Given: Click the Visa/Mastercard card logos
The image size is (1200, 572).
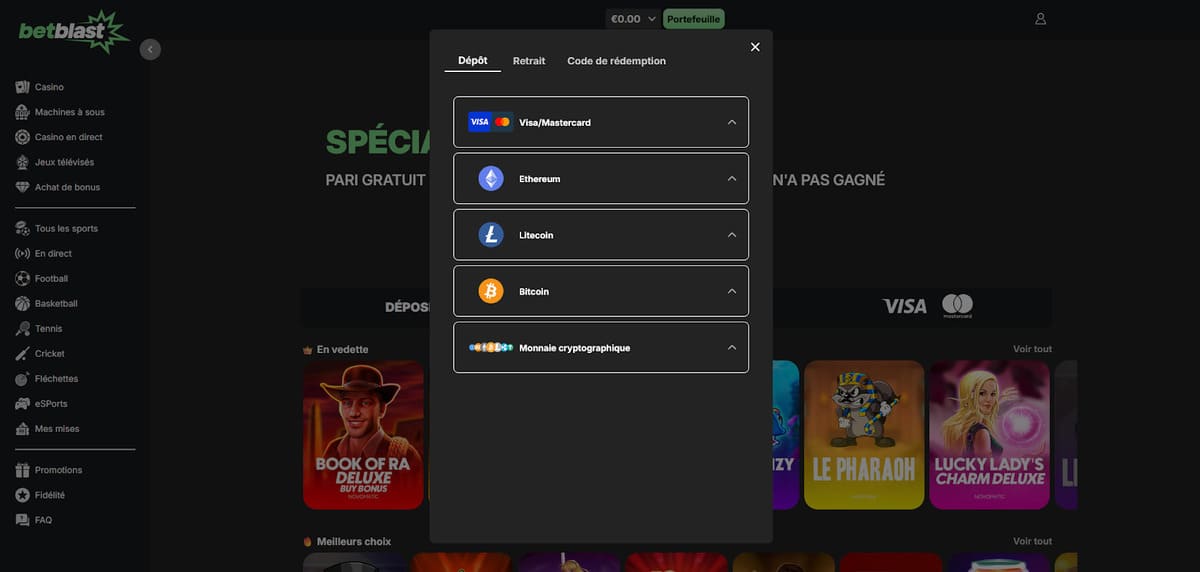Looking at the screenshot, I should point(490,122).
